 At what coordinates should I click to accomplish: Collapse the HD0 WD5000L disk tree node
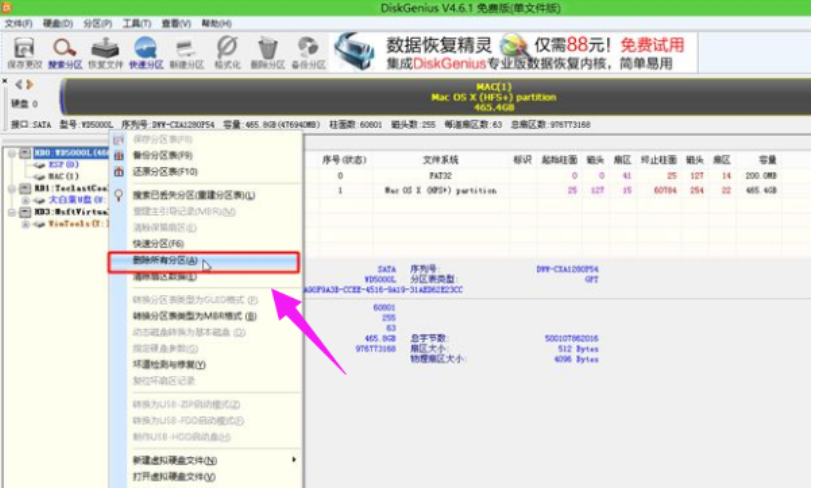tap(11, 153)
